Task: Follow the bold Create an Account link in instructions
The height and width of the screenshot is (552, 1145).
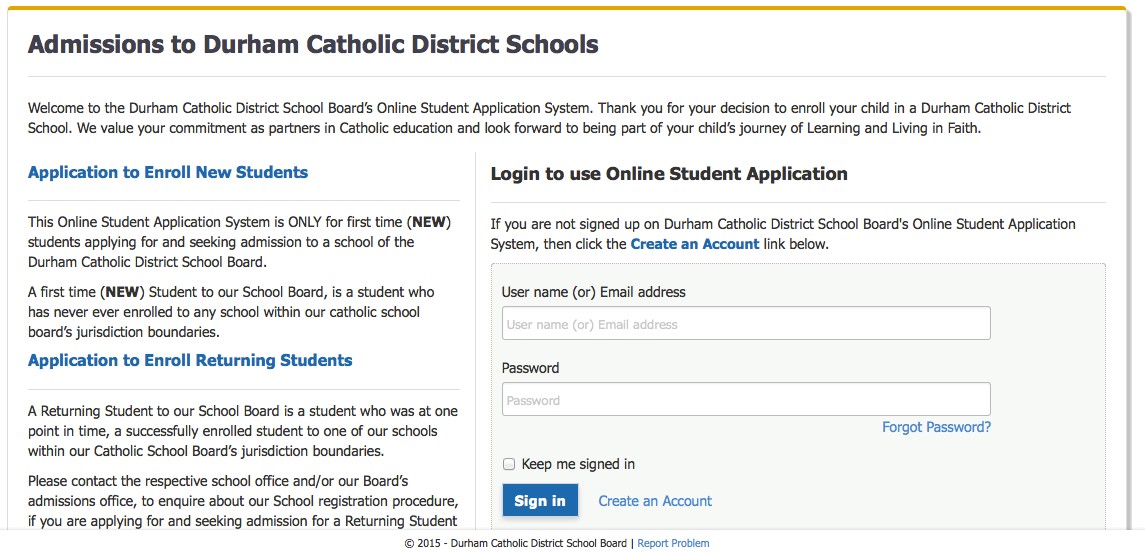Action: click(694, 244)
